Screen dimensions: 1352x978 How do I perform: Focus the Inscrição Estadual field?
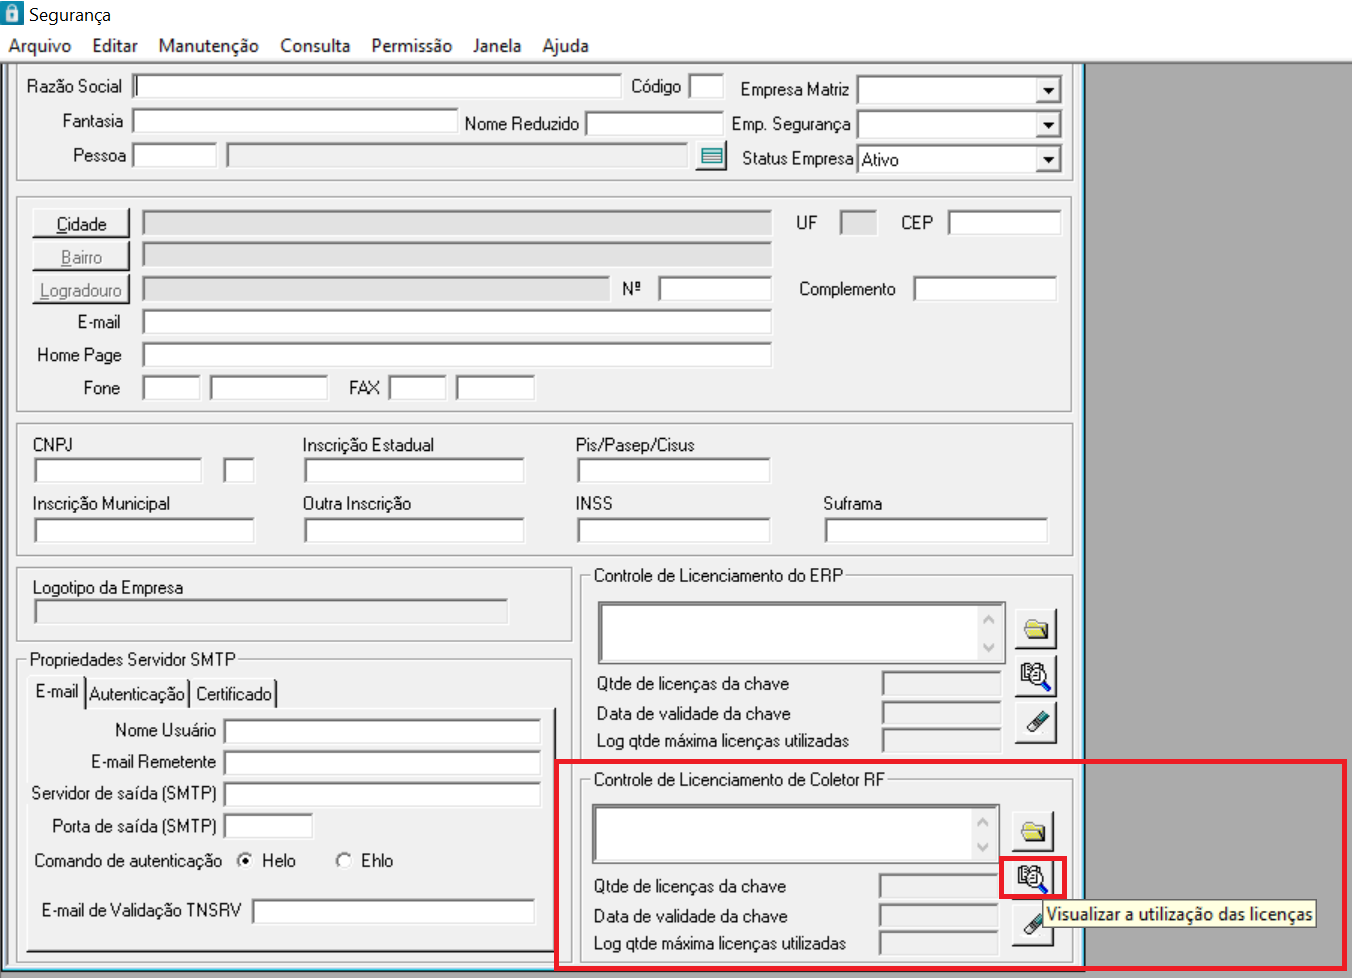coord(414,470)
